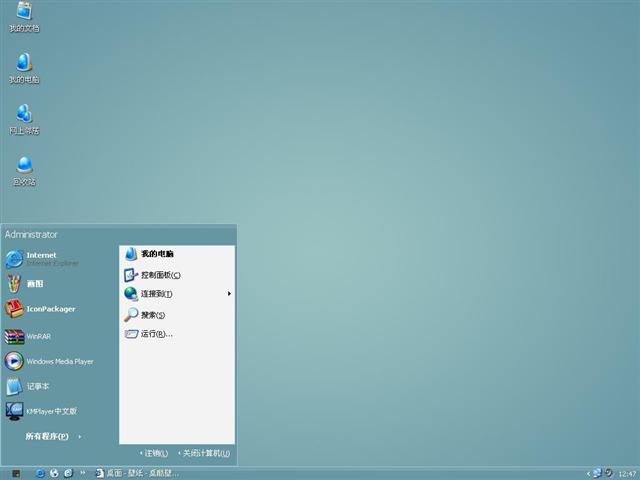
Task: Click first quick launch icon on taskbar
Action: tap(40, 473)
